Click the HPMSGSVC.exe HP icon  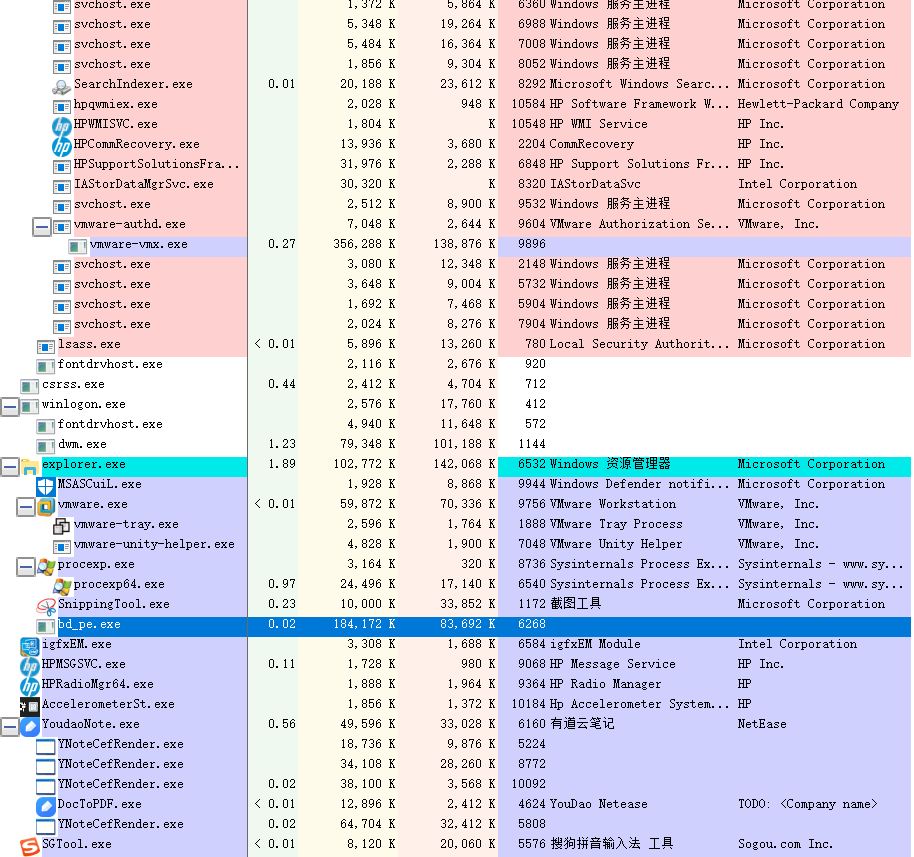click(29, 666)
